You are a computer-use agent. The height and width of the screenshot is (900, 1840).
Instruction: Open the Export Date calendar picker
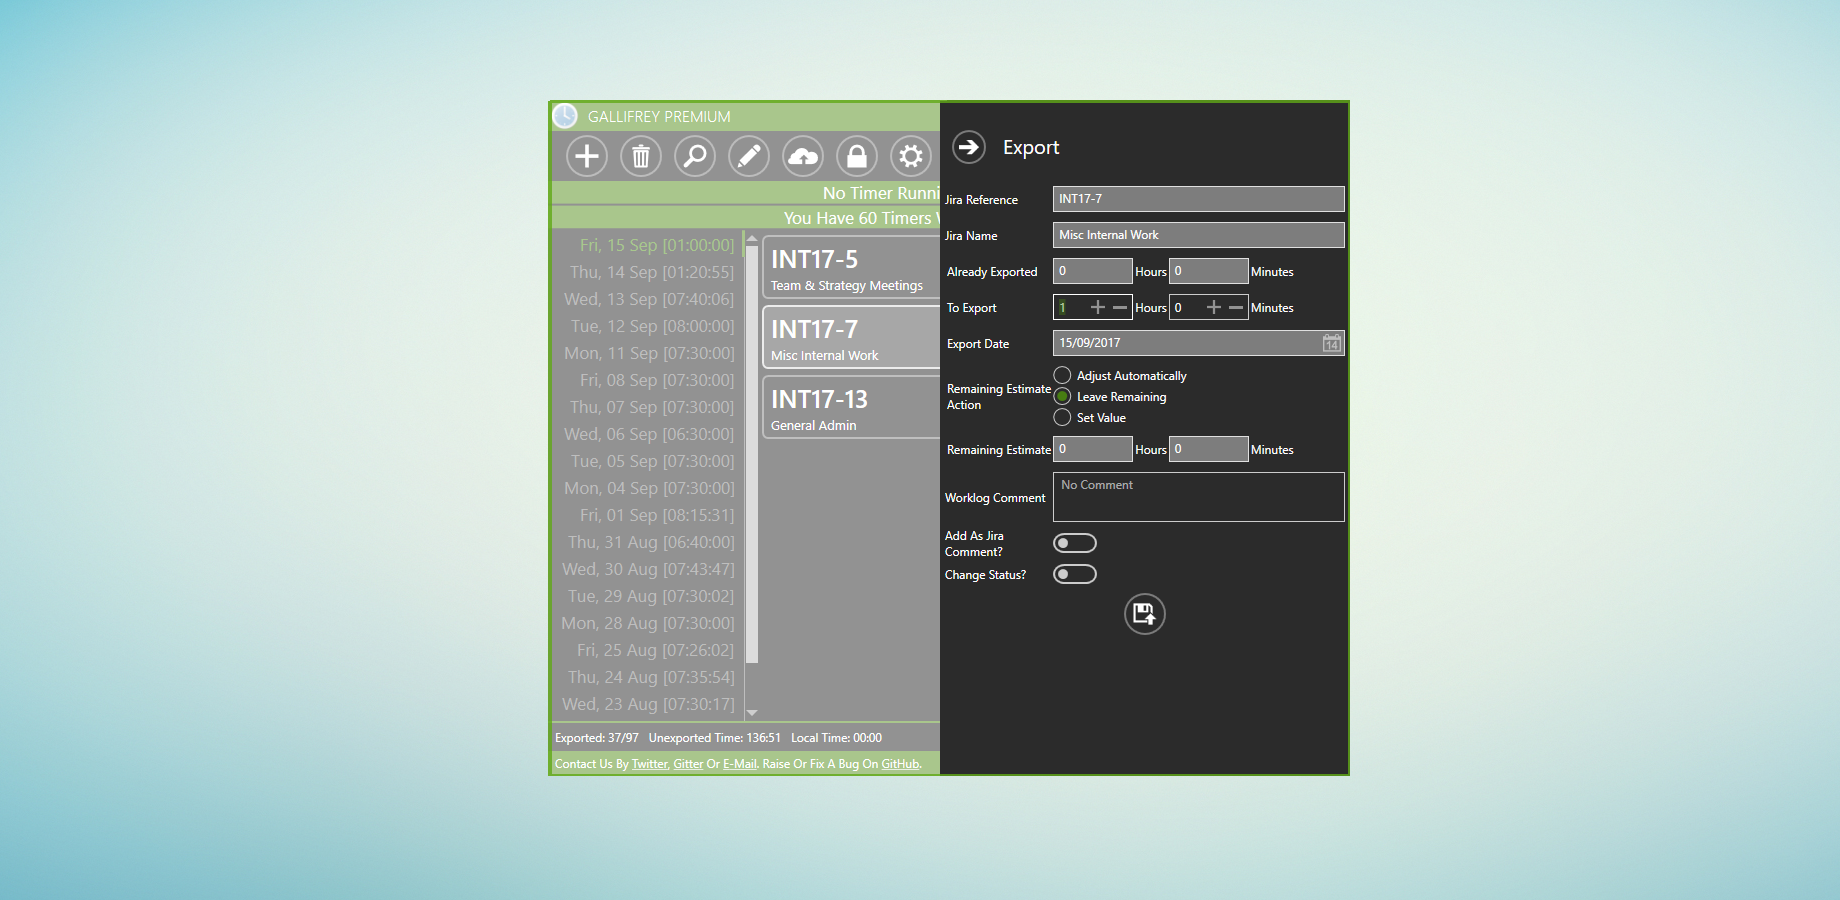pos(1331,343)
